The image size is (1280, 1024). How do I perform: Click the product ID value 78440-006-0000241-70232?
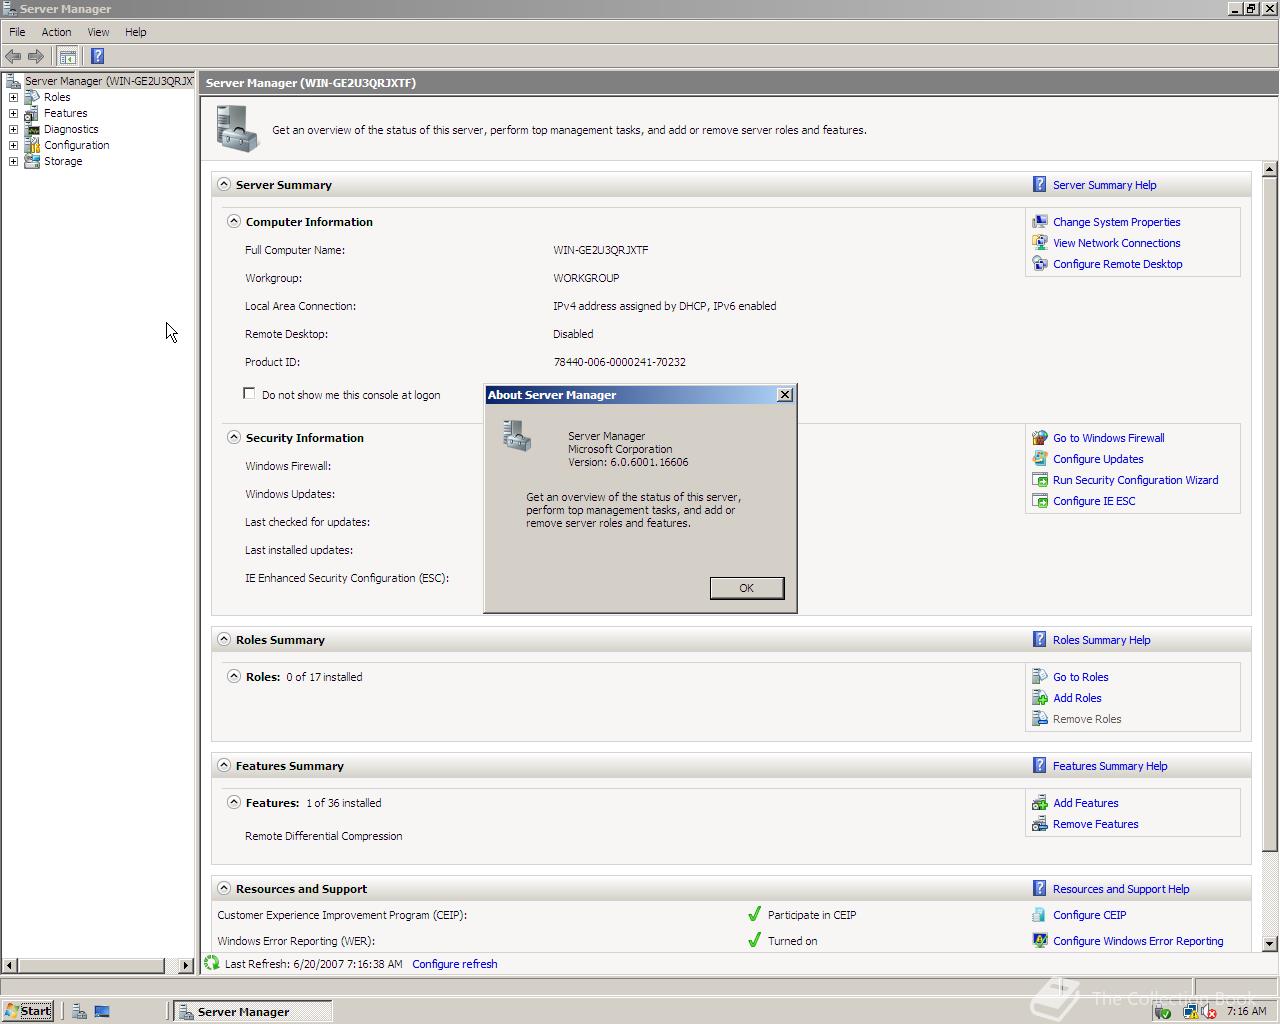tap(619, 362)
